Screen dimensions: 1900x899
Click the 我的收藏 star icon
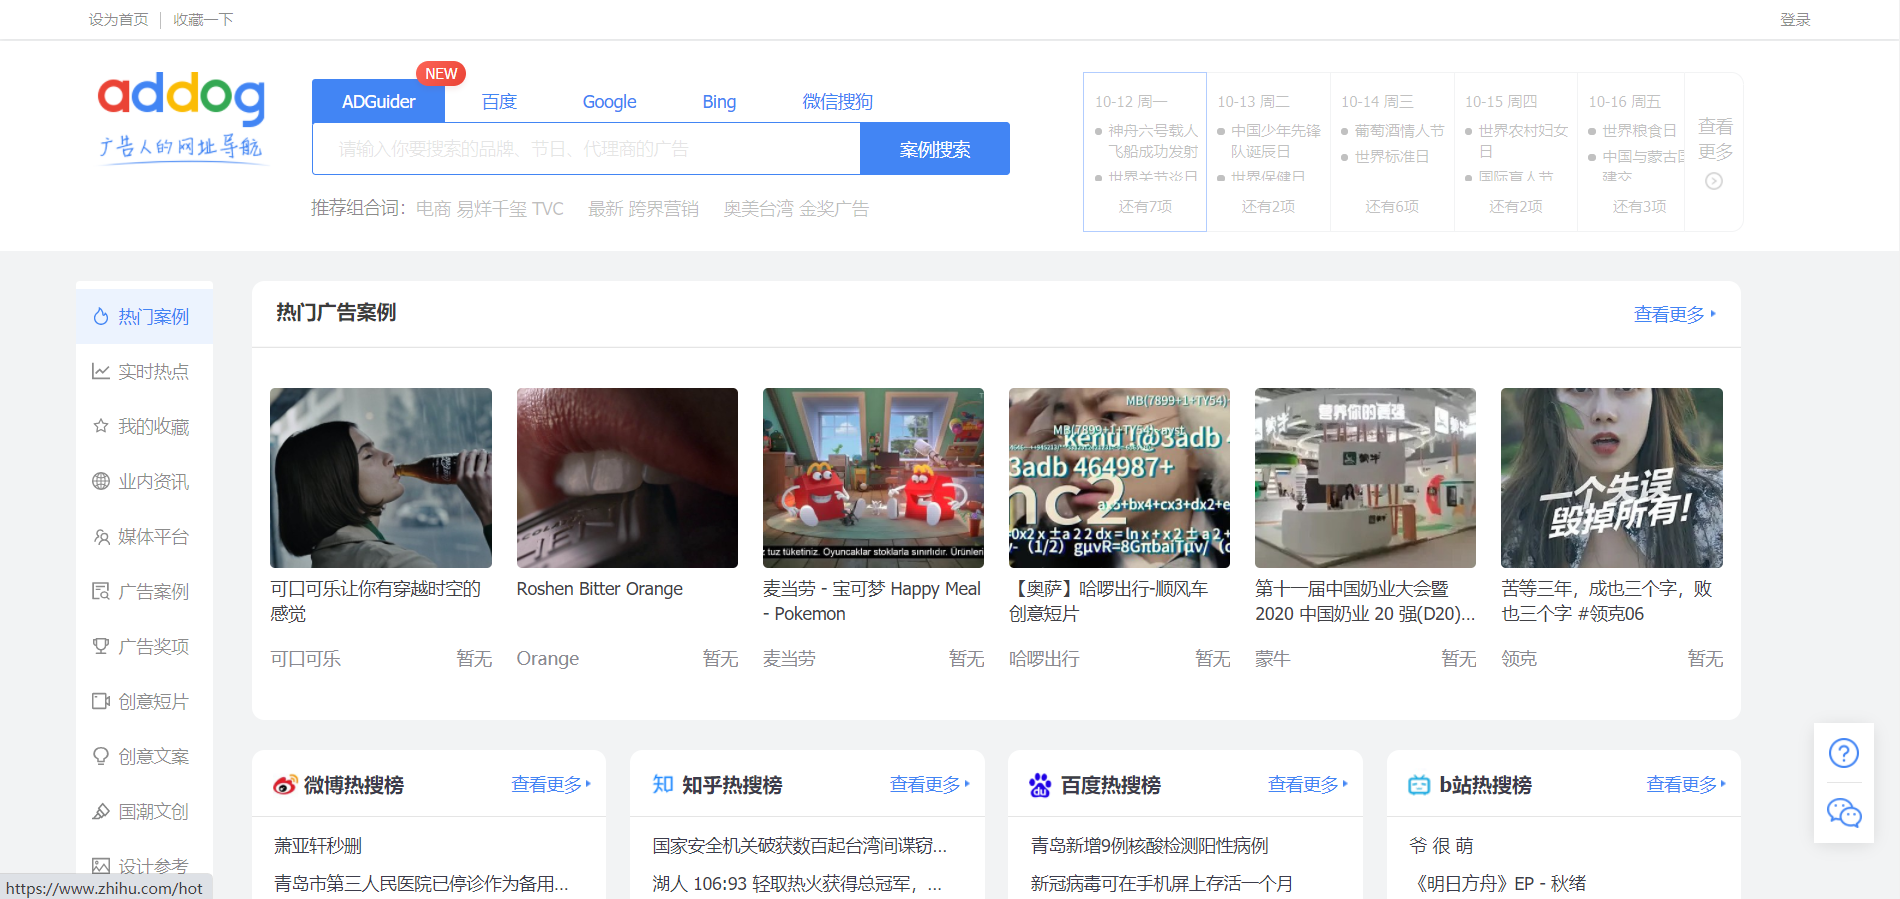click(101, 427)
